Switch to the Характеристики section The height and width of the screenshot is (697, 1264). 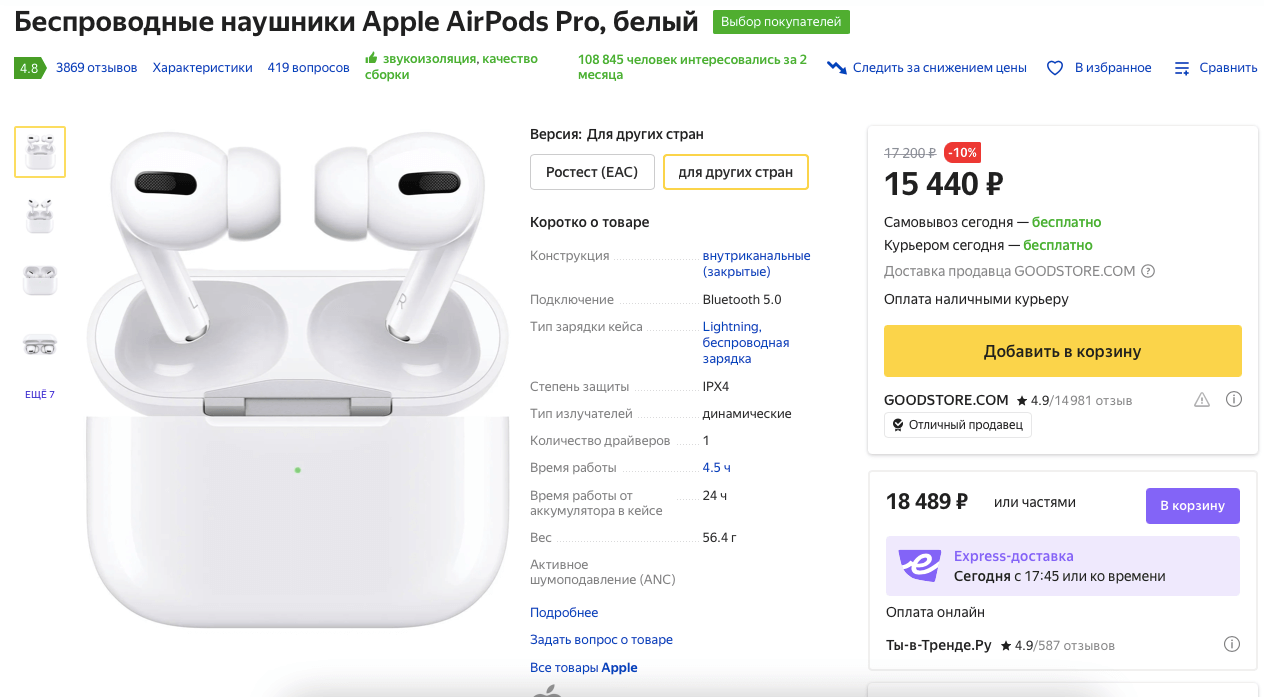[x=202, y=67]
